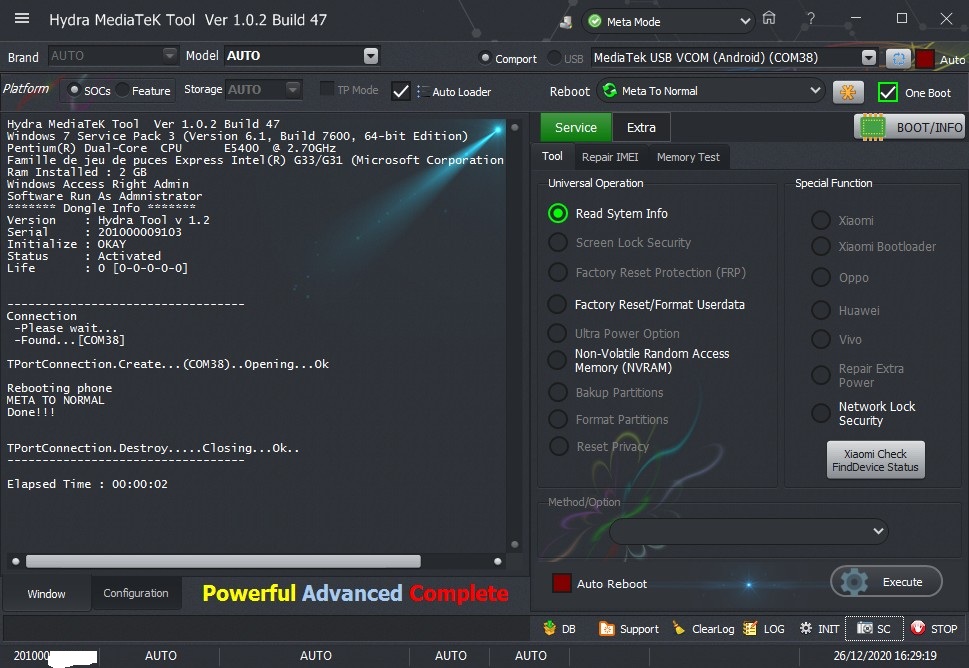Select the Bakup Partitions option
The width and height of the screenshot is (969, 668).
pyautogui.click(x=557, y=392)
